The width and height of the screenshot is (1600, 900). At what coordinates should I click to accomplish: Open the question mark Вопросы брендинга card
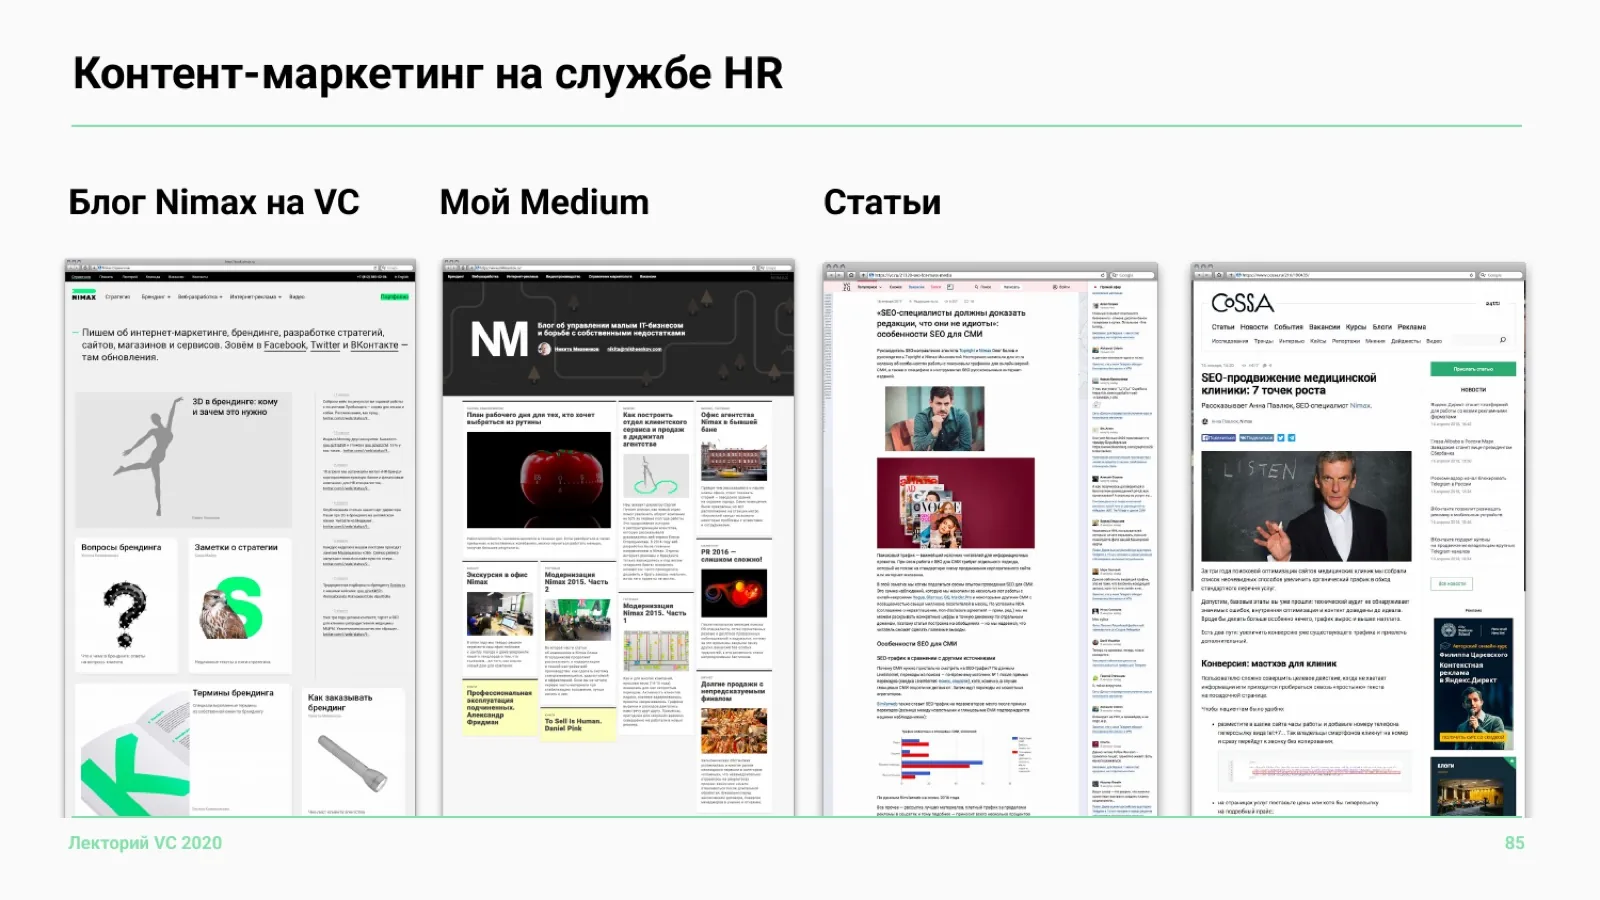(x=126, y=606)
